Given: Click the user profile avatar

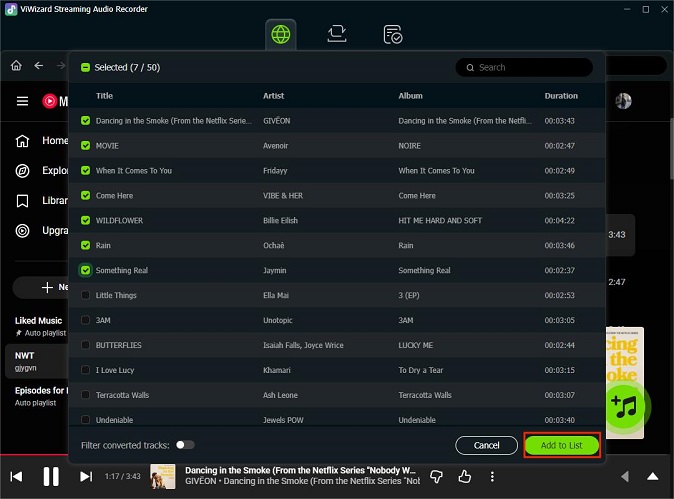Looking at the screenshot, I should (623, 101).
